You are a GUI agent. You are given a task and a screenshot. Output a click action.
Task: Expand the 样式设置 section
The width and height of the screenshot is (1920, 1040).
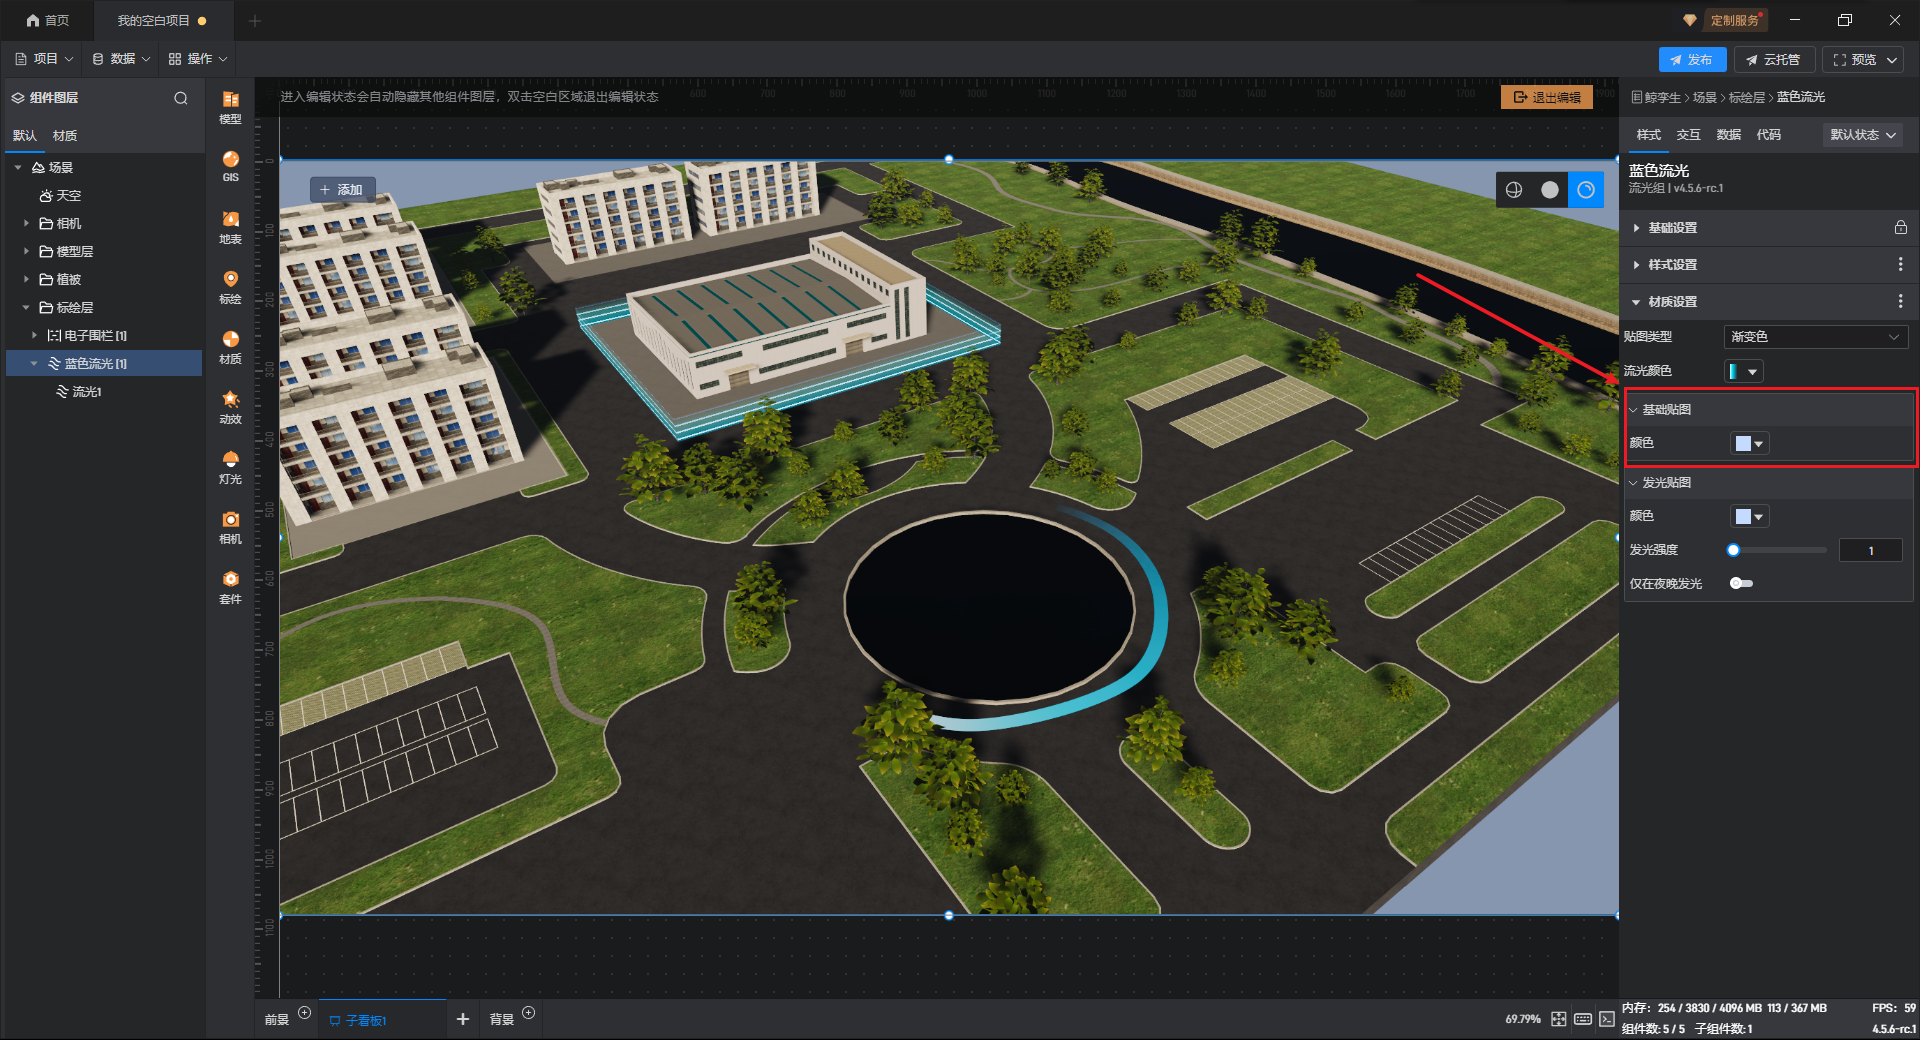(1672, 265)
